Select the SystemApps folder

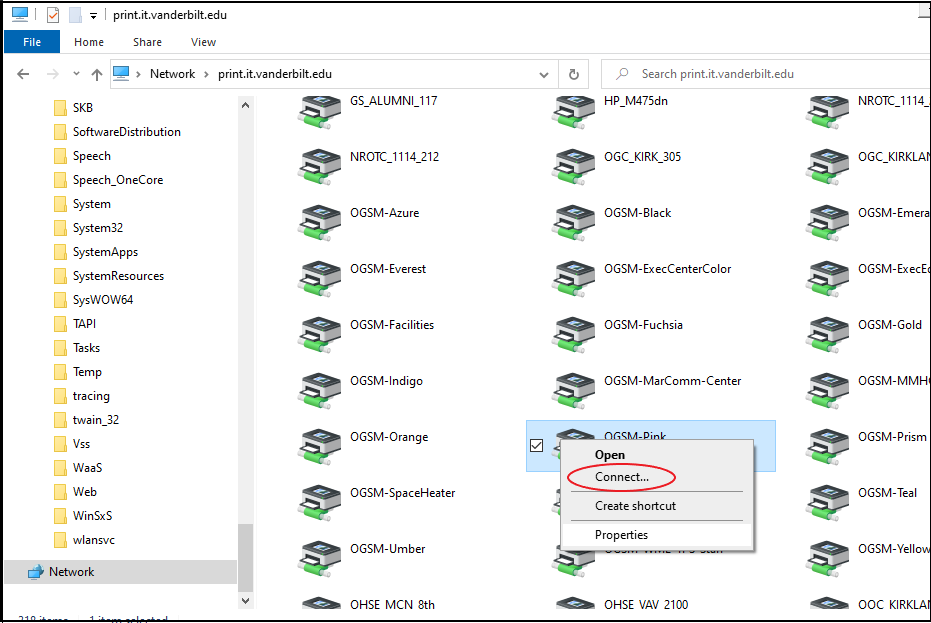[x=96, y=252]
